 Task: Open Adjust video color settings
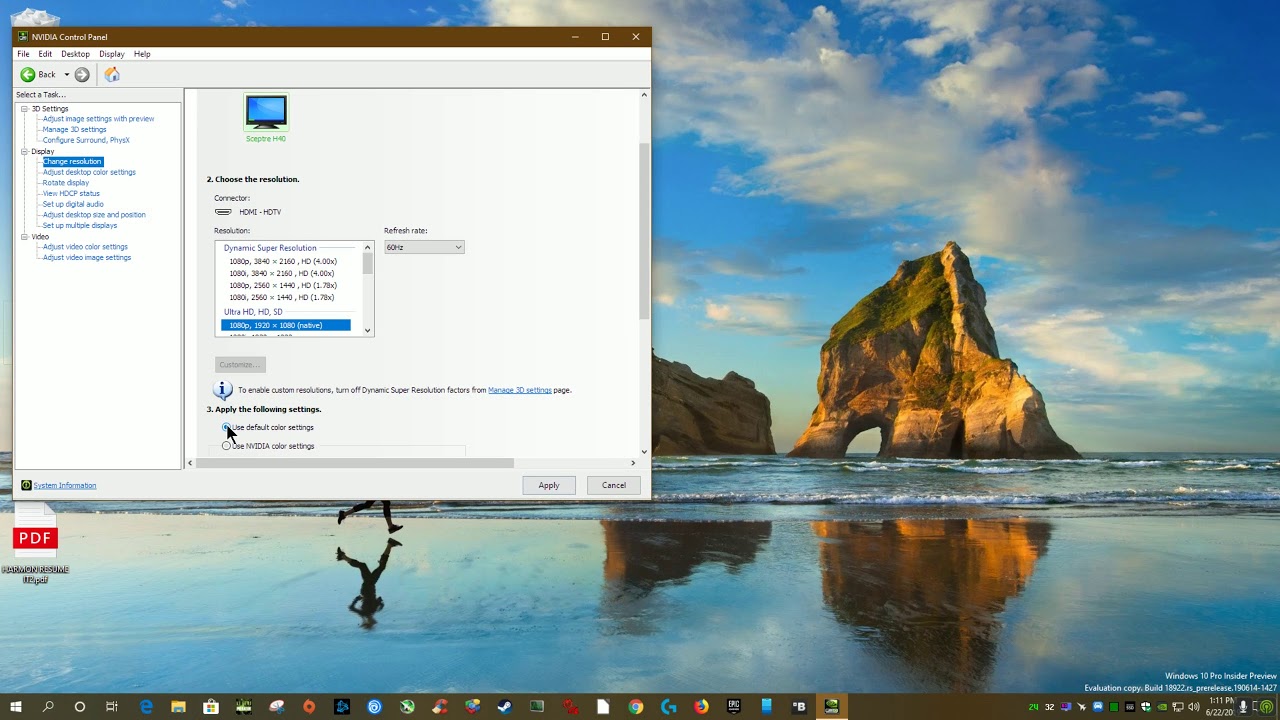tap(85, 247)
